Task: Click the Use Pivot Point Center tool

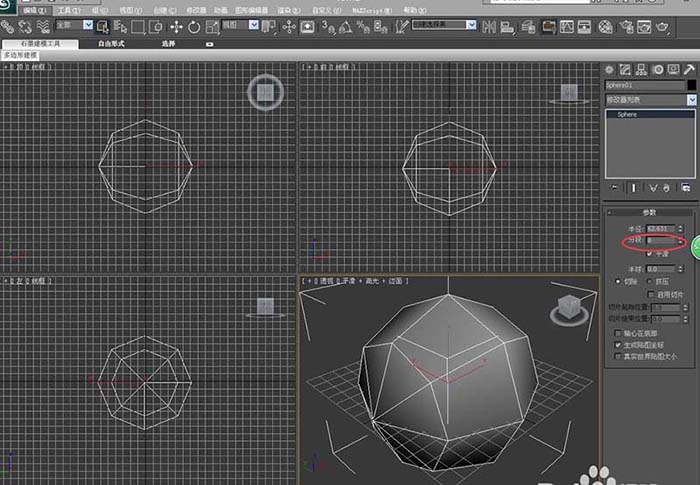Action: (269, 27)
